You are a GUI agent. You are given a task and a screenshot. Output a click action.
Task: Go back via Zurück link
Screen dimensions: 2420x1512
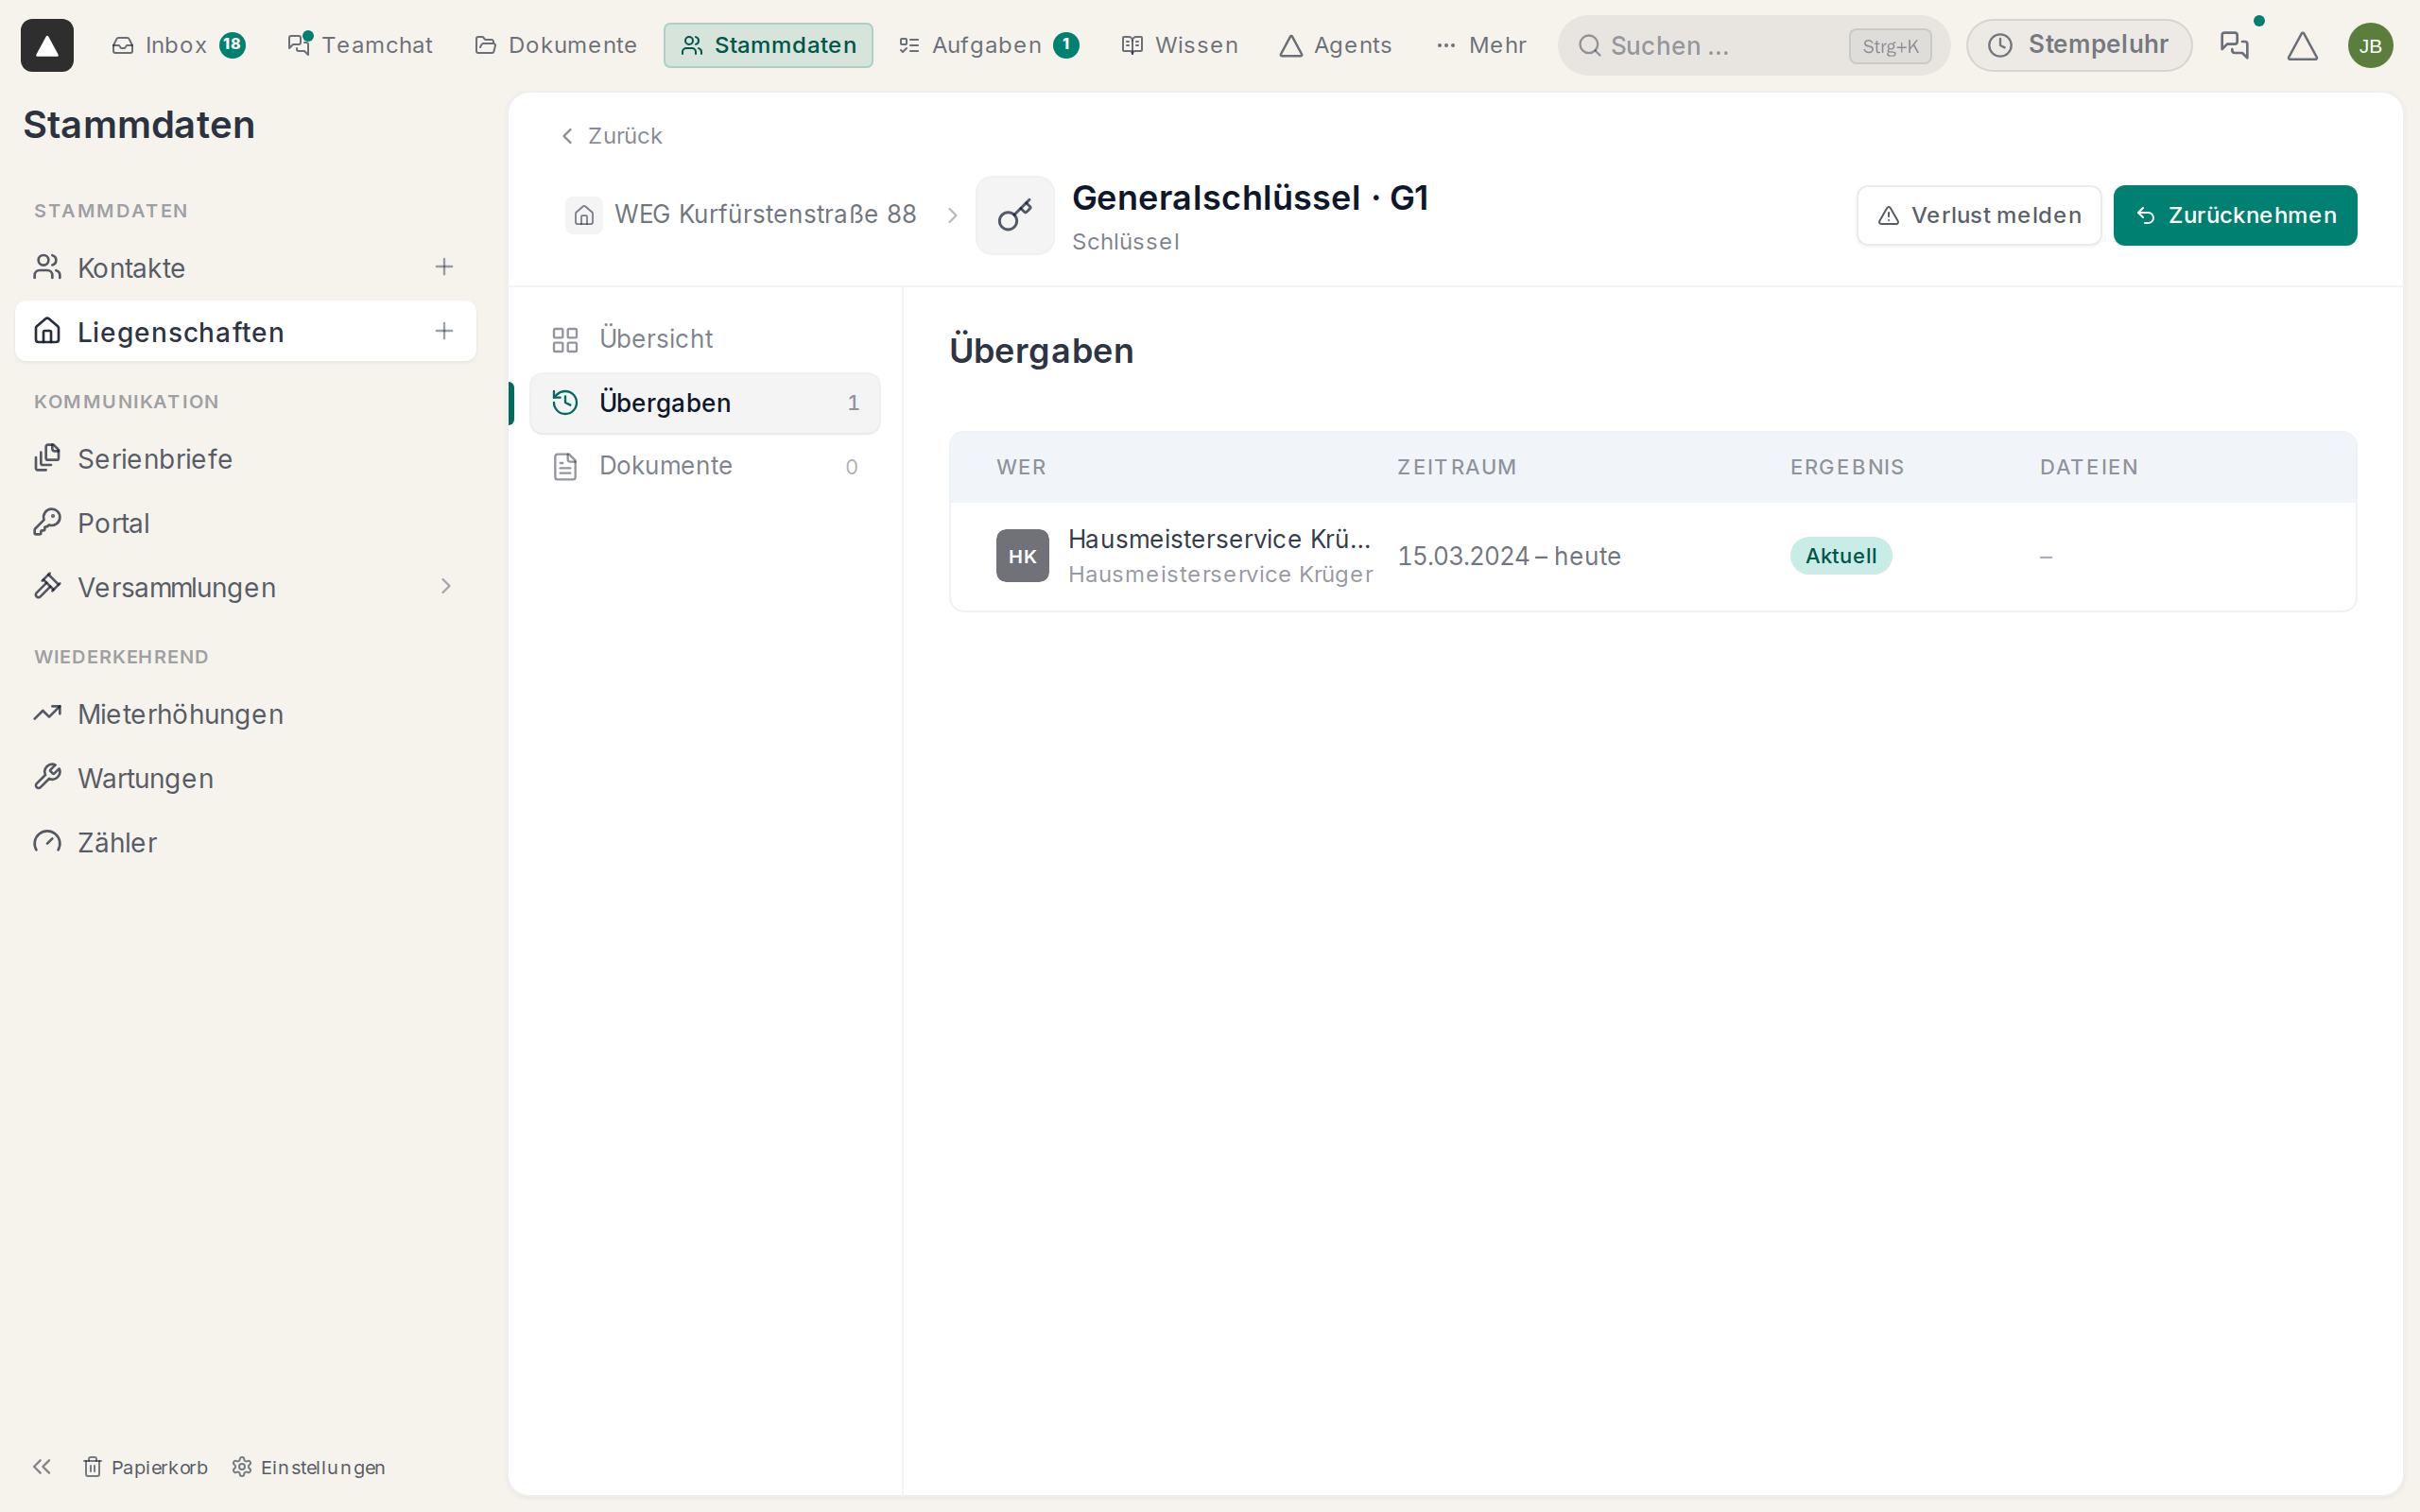611,135
